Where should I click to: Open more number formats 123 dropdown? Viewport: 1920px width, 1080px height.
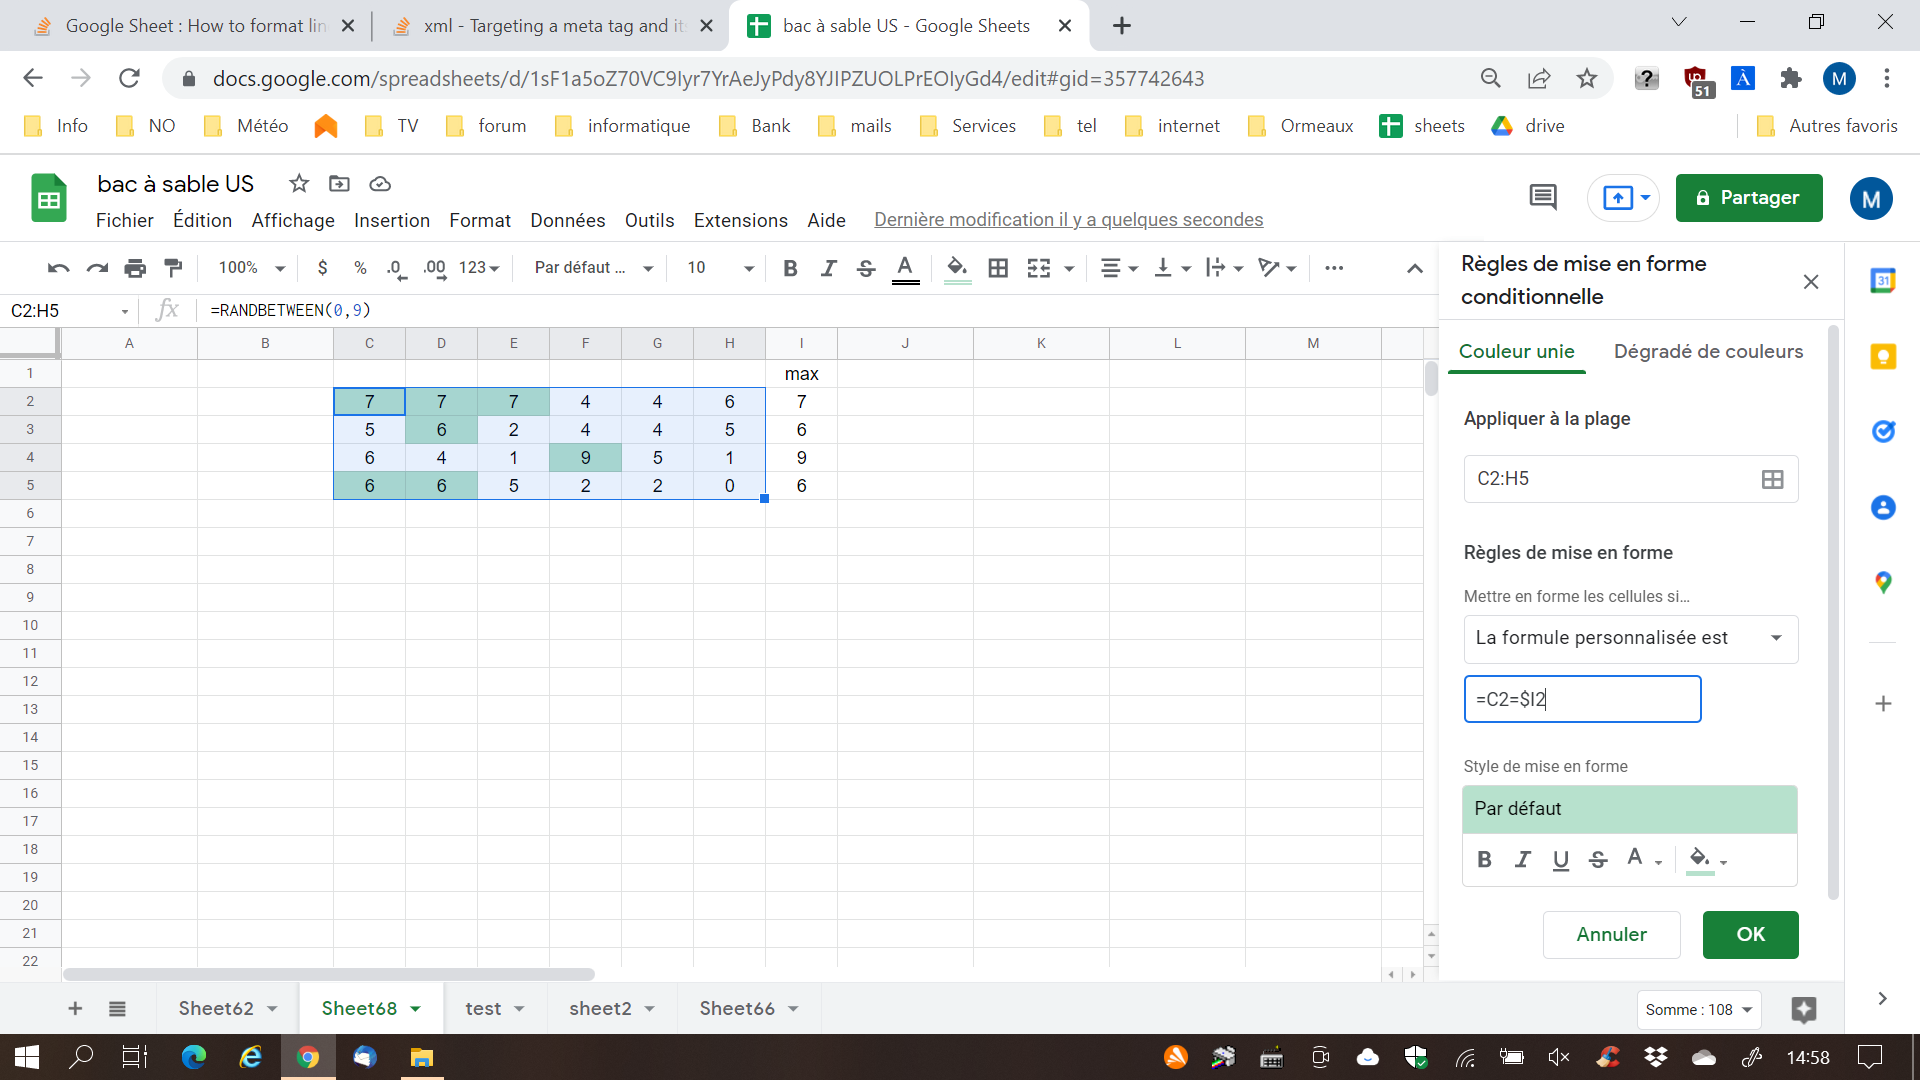pos(479,268)
